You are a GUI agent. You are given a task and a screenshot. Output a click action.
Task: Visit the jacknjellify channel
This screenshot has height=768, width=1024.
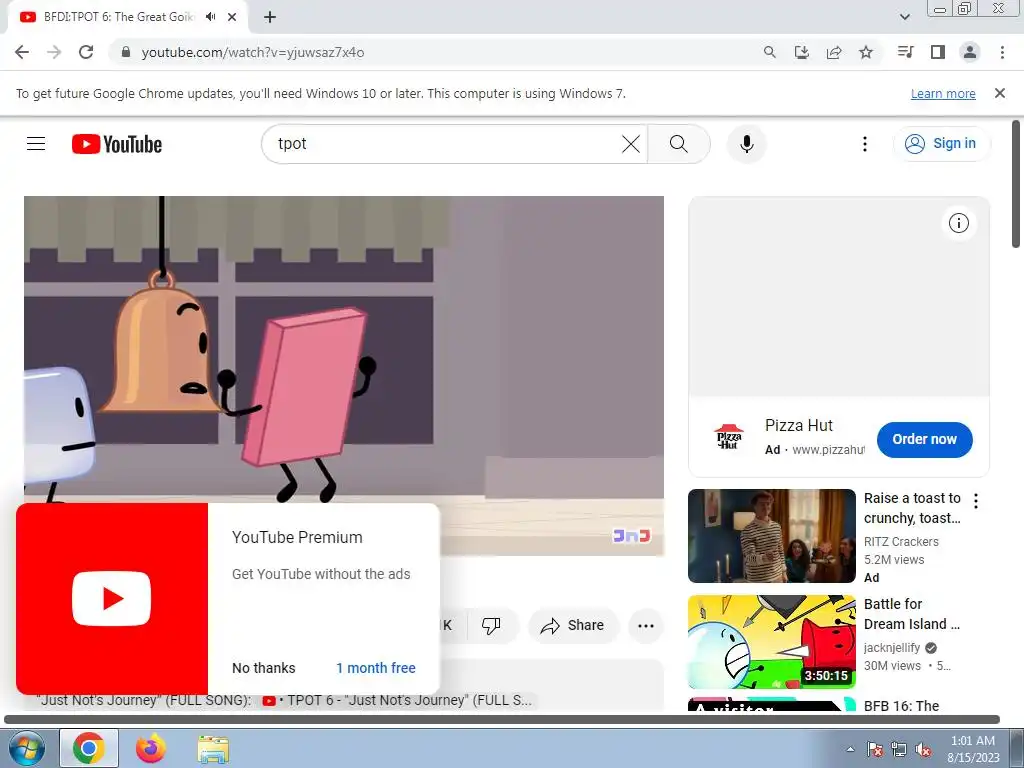pos(891,648)
